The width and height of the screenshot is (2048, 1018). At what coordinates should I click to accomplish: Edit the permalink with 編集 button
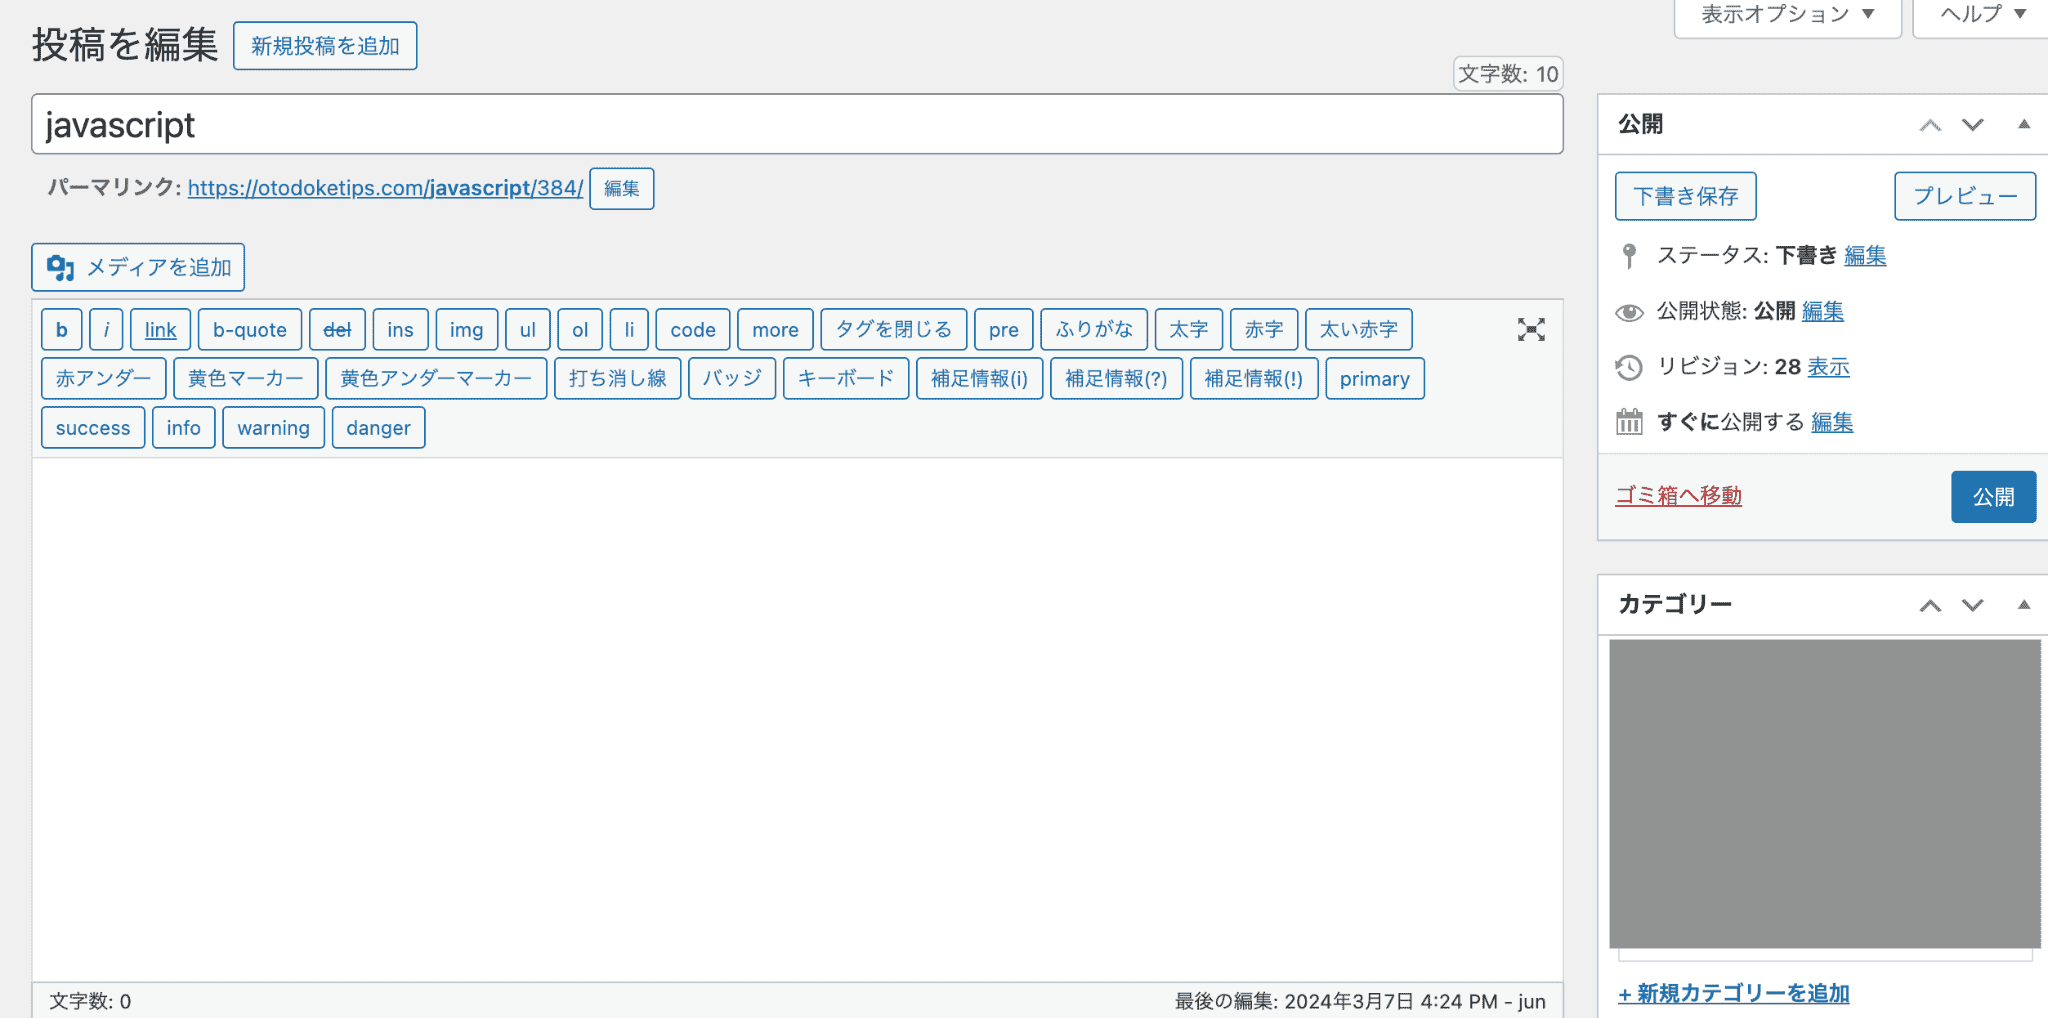pyautogui.click(x=622, y=189)
